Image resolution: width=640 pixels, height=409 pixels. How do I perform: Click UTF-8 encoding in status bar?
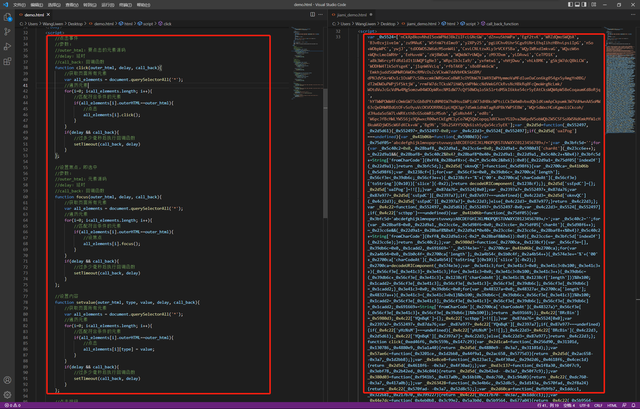pos(585,405)
